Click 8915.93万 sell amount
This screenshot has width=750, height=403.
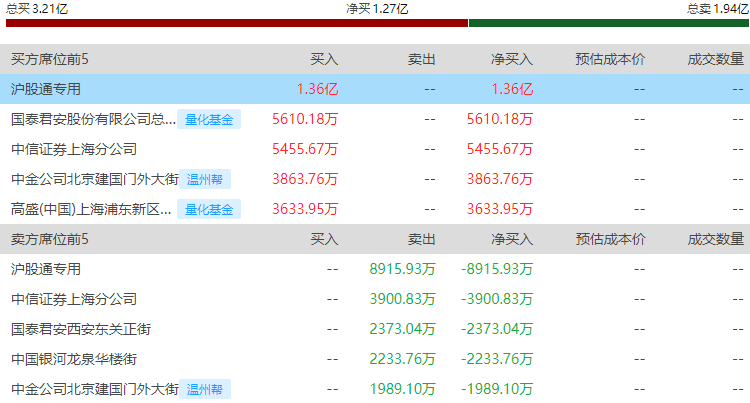(x=402, y=269)
